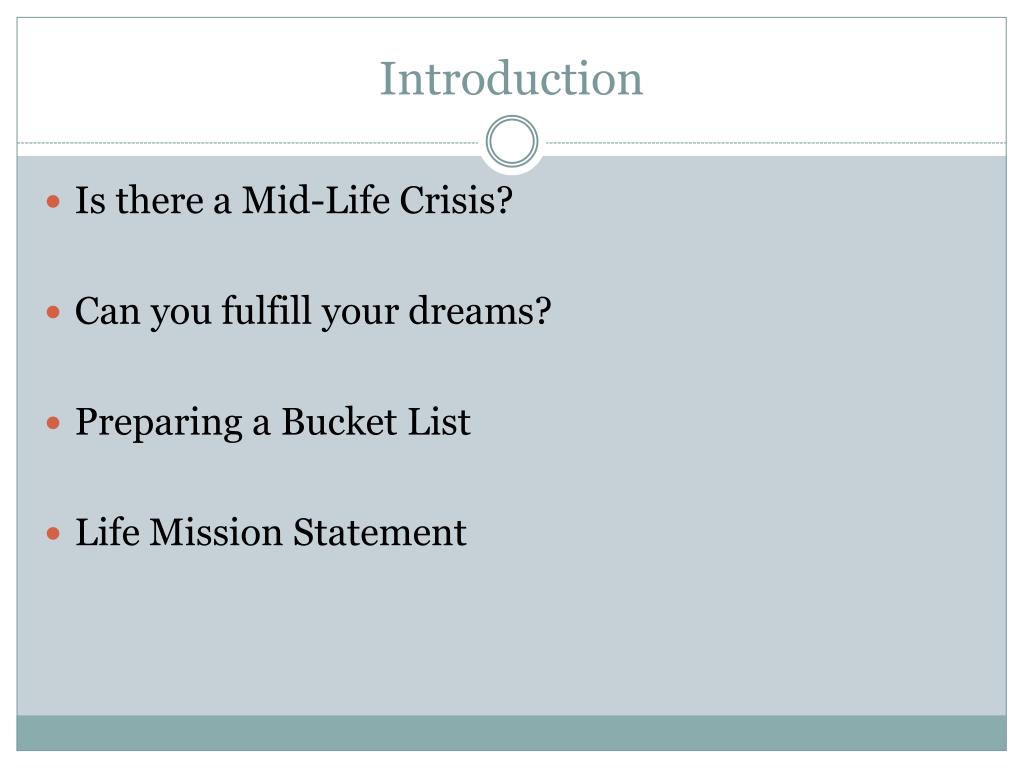1024x768 pixels.
Task: Click the word Bucket in third bullet
Action: [x=339, y=422]
